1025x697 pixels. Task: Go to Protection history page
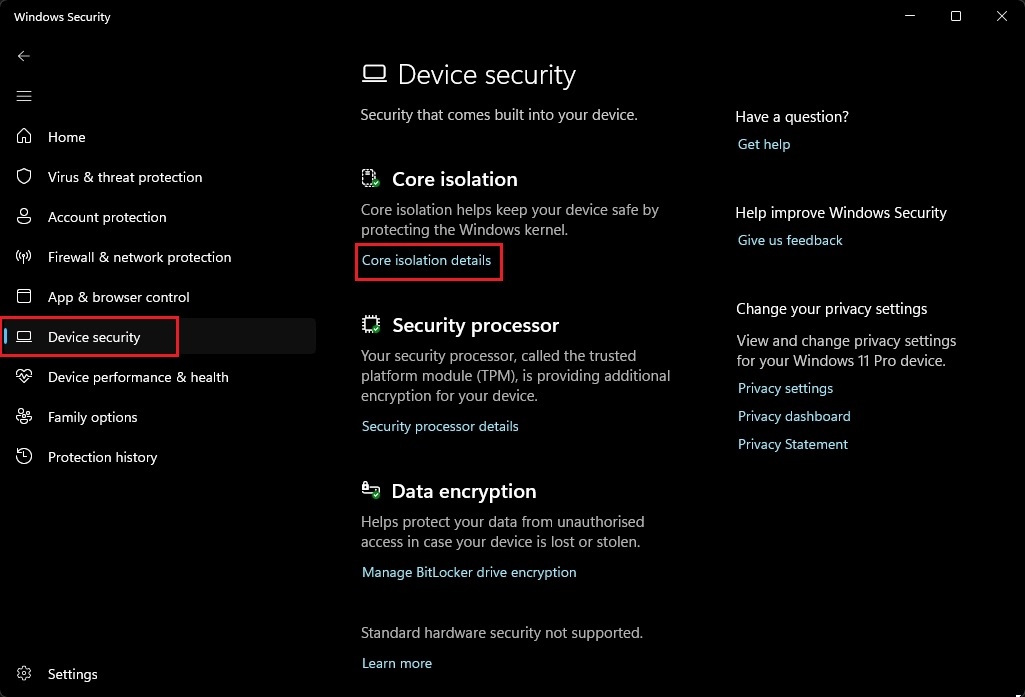(x=102, y=457)
